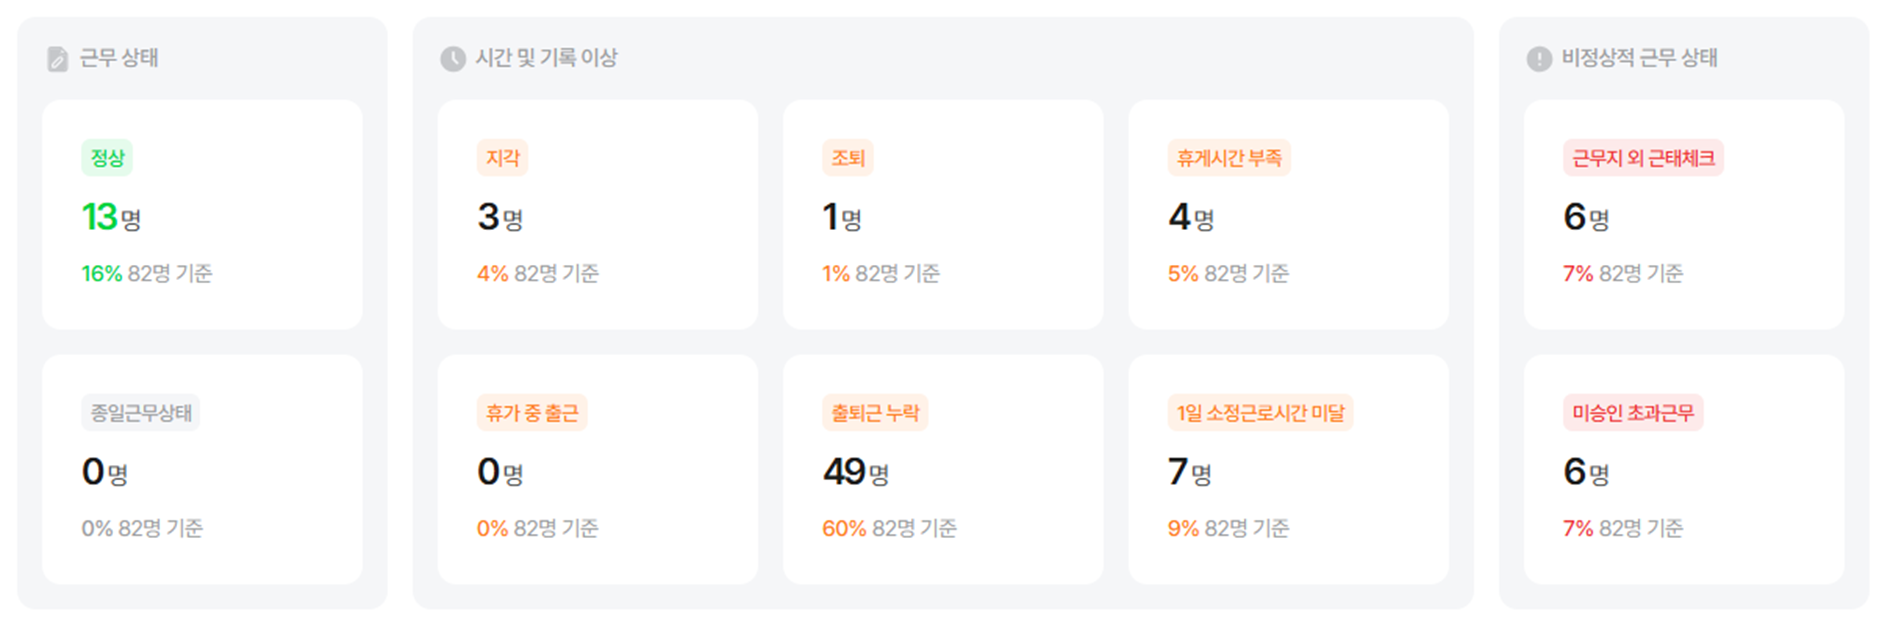This screenshot has height=630, width=1893.
Task: Open the 4명 insufficient break count
Action: coord(1190,217)
